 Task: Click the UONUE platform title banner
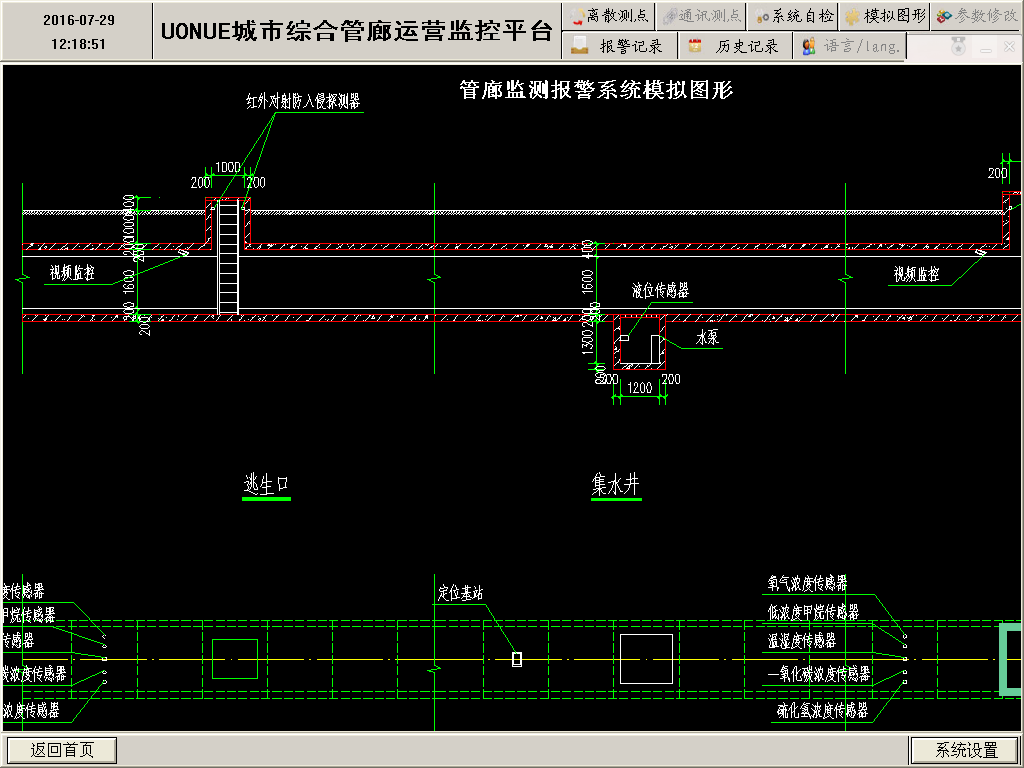356,31
